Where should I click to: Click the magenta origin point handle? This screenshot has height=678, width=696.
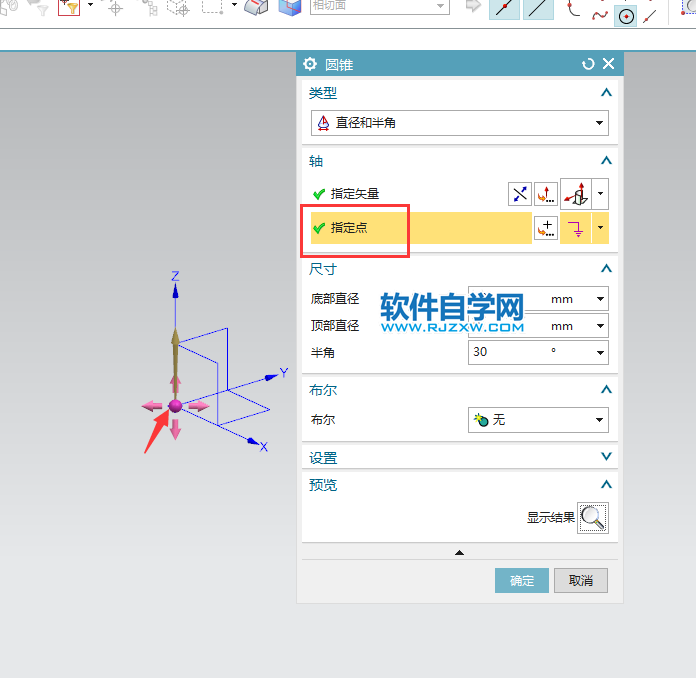(175, 406)
